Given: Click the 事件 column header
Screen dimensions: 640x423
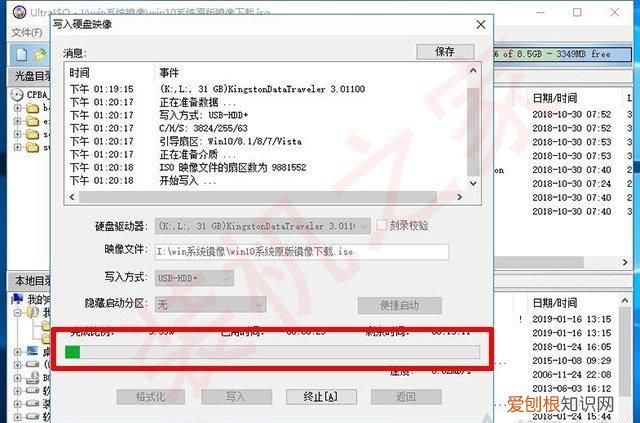Looking at the screenshot, I should 169,73.
